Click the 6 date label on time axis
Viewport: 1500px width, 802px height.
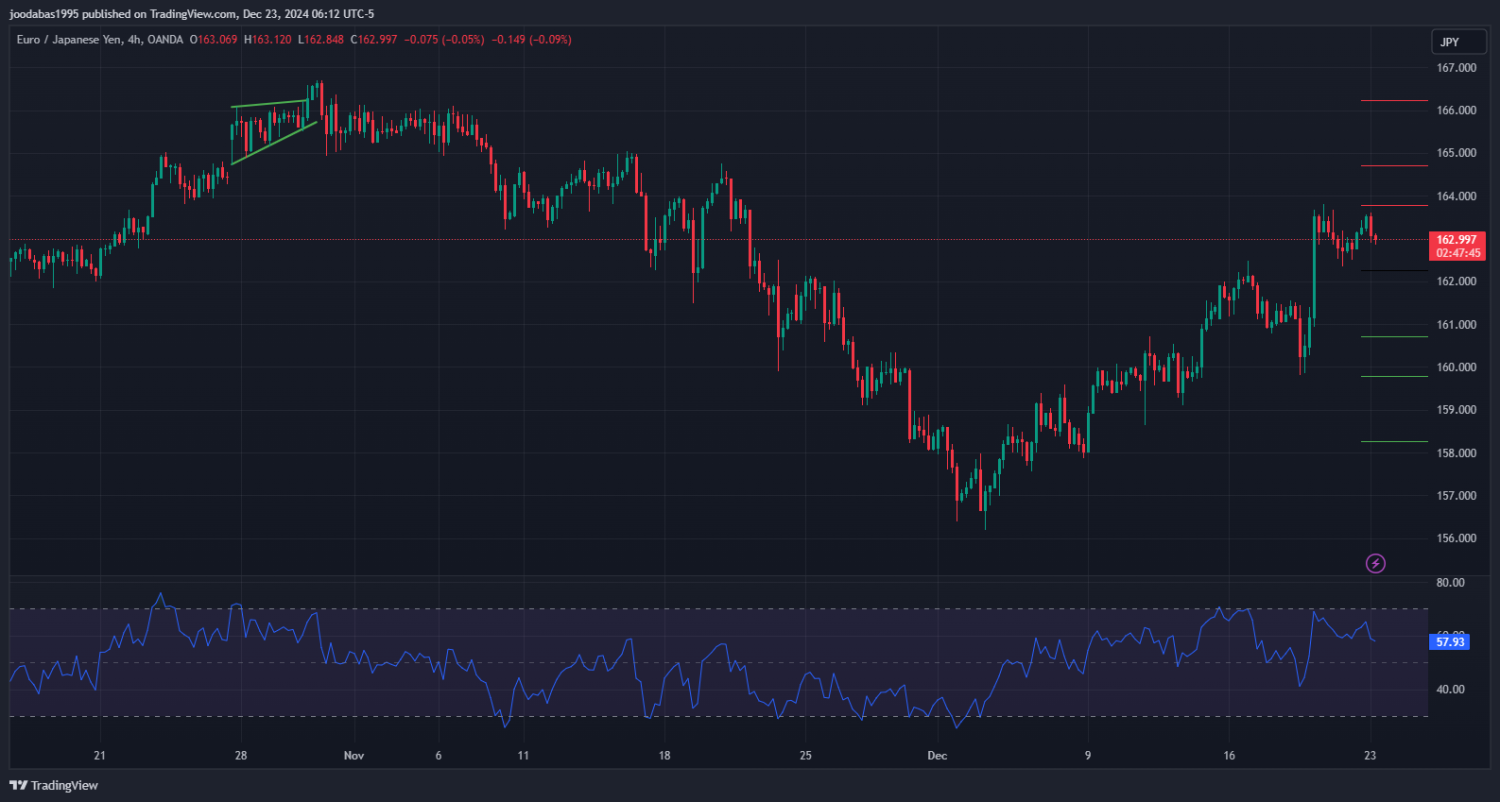coord(438,756)
